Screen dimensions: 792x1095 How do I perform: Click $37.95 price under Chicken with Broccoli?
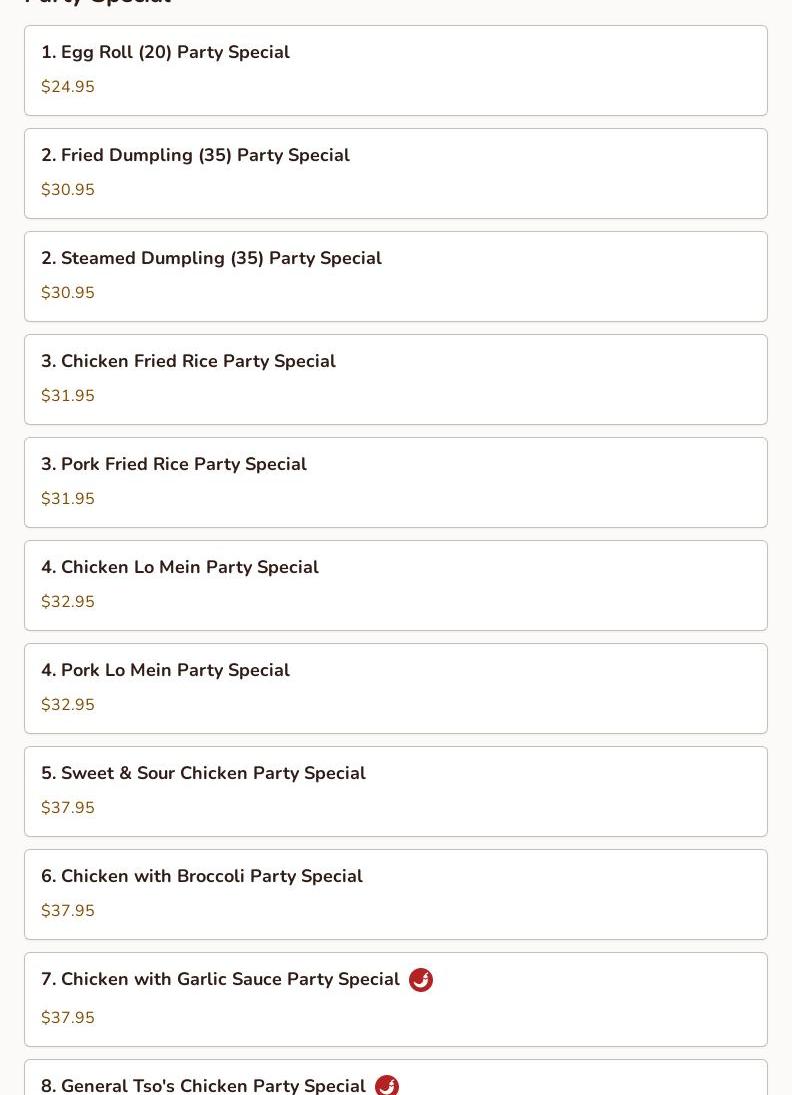[x=68, y=910]
